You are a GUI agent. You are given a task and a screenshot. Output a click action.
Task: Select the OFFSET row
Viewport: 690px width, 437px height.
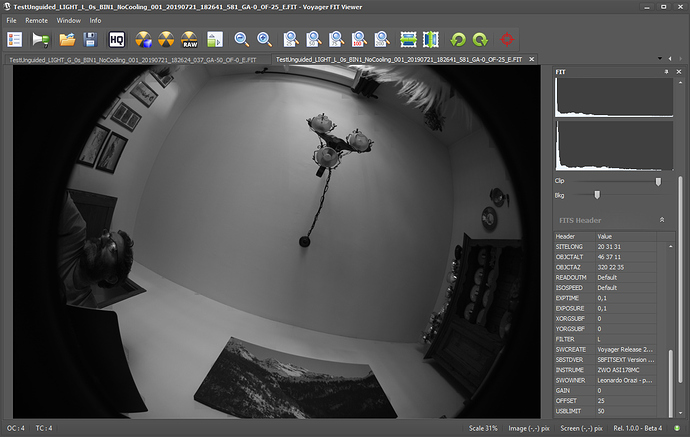[605, 401]
